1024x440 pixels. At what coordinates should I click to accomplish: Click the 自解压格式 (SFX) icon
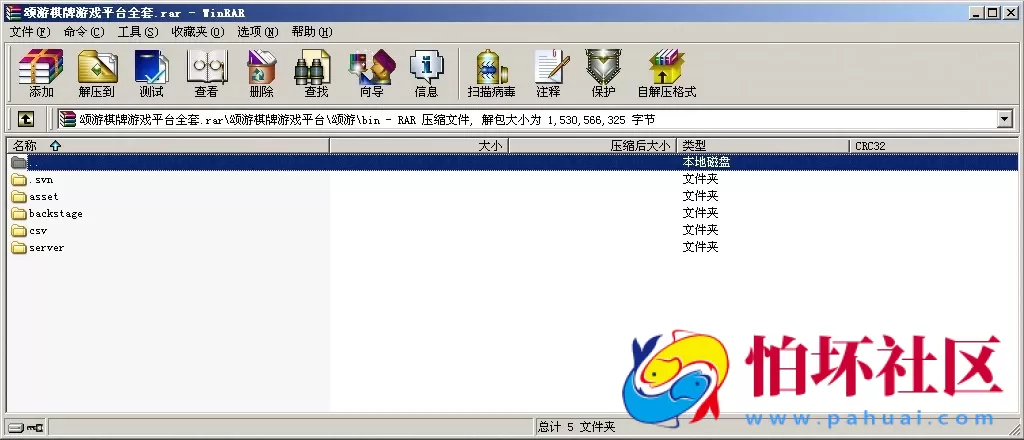point(667,72)
